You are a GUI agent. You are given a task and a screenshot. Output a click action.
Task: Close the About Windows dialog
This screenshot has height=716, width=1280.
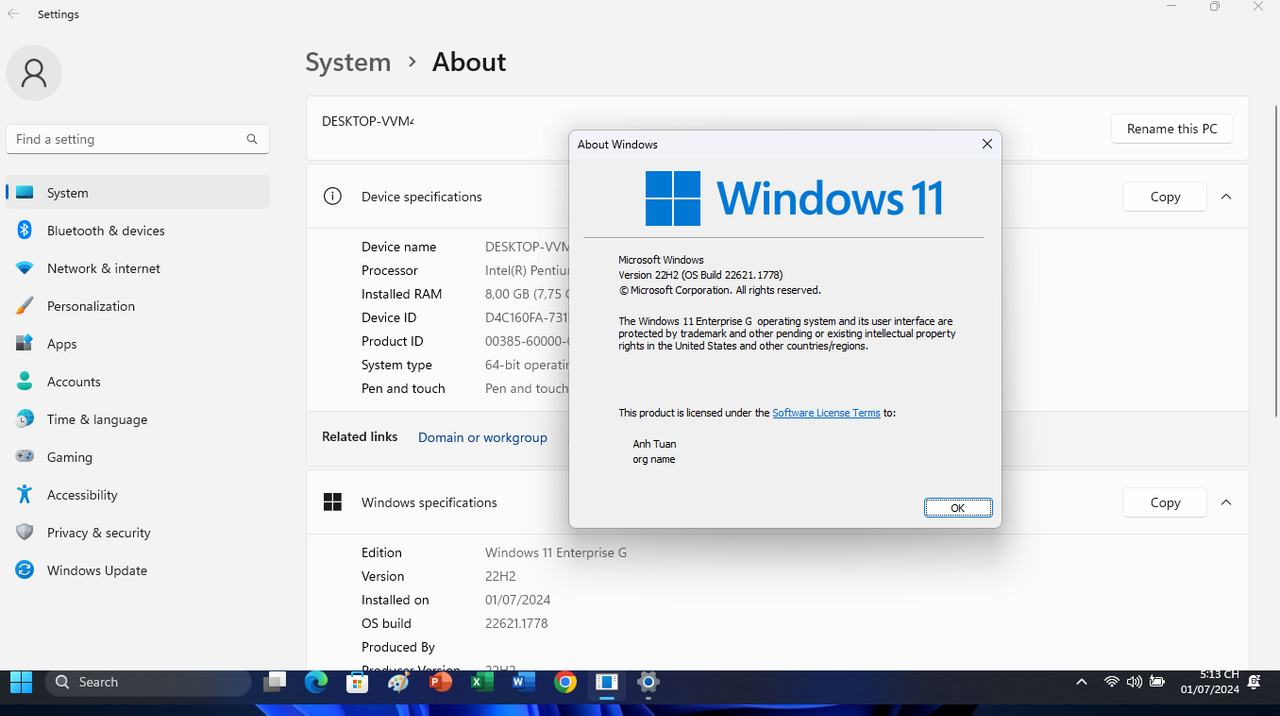[987, 144]
